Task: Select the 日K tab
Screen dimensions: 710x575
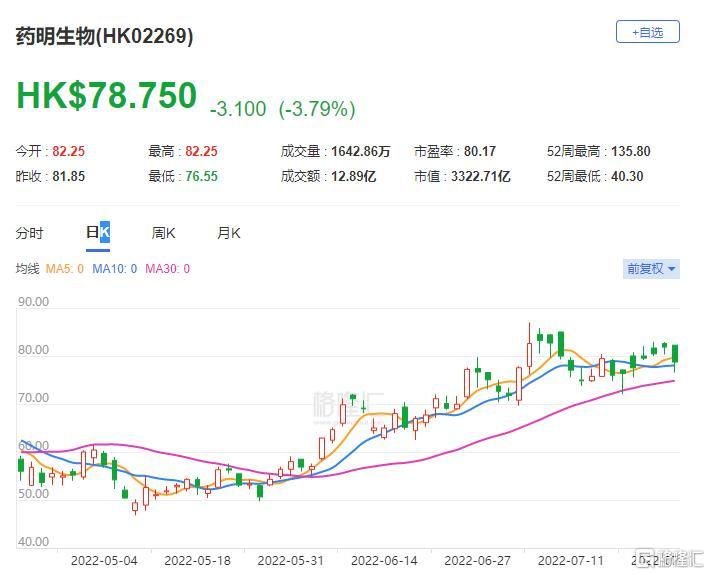Action: click(98, 232)
